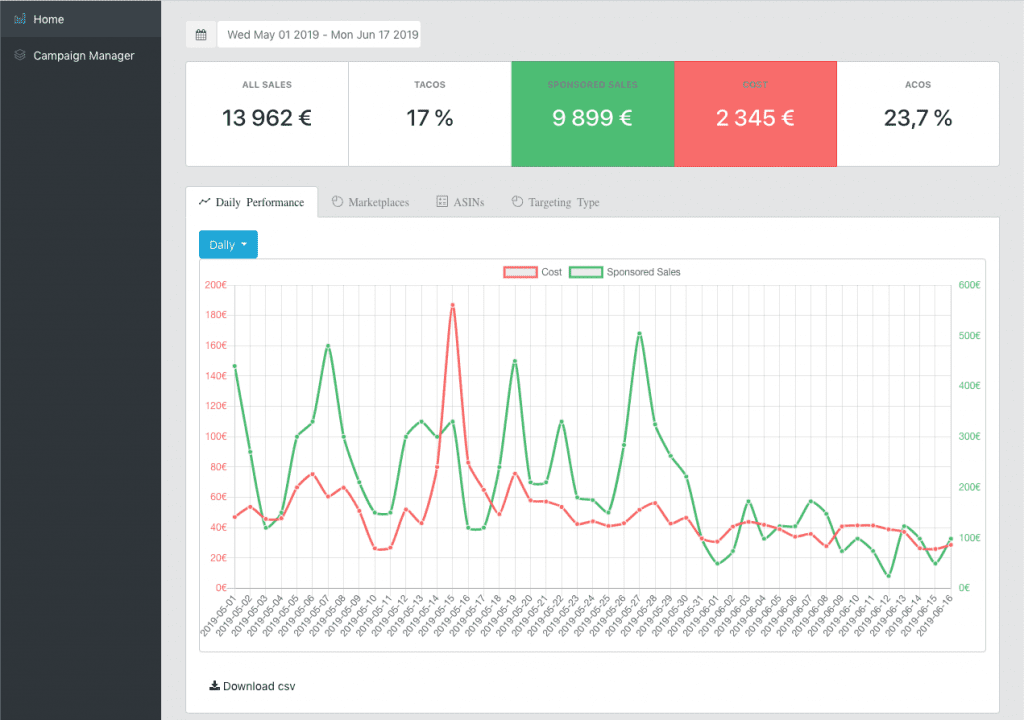Toggle Cost series in chart legend
The height and width of the screenshot is (720, 1024).
pyautogui.click(x=533, y=272)
